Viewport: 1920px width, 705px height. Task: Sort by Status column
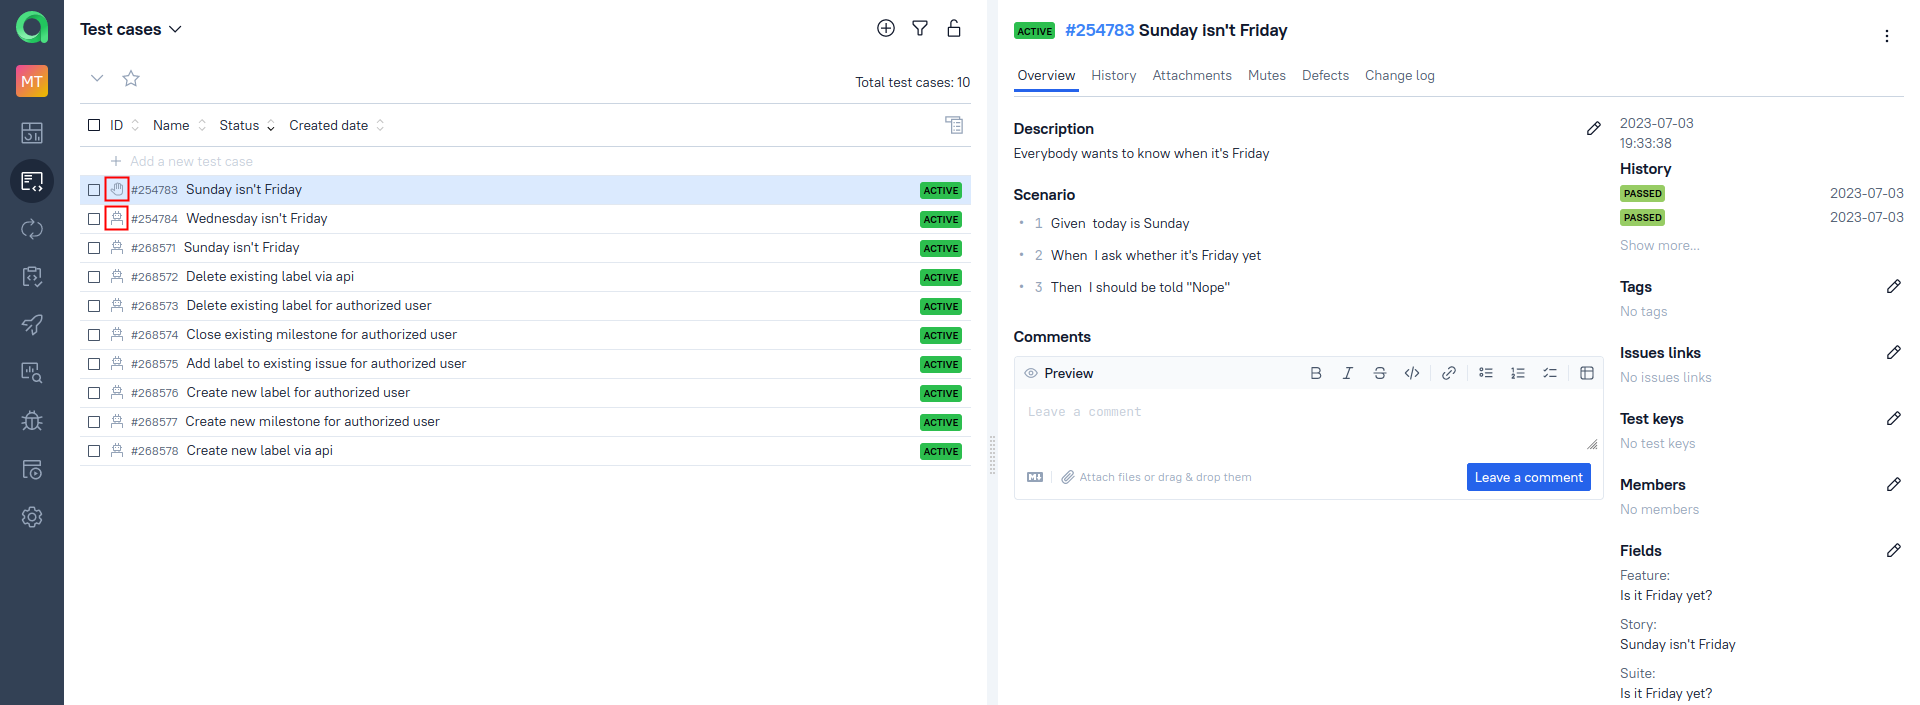click(247, 125)
